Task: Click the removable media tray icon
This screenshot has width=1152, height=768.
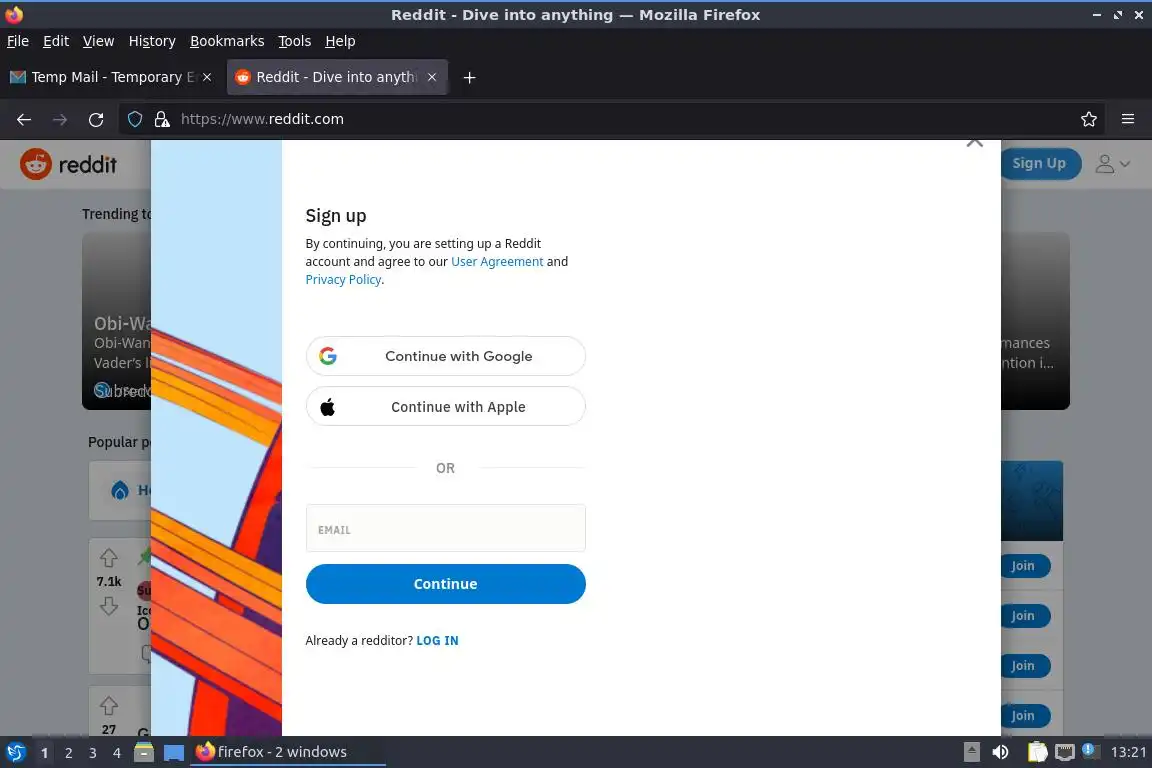Action: 971,752
